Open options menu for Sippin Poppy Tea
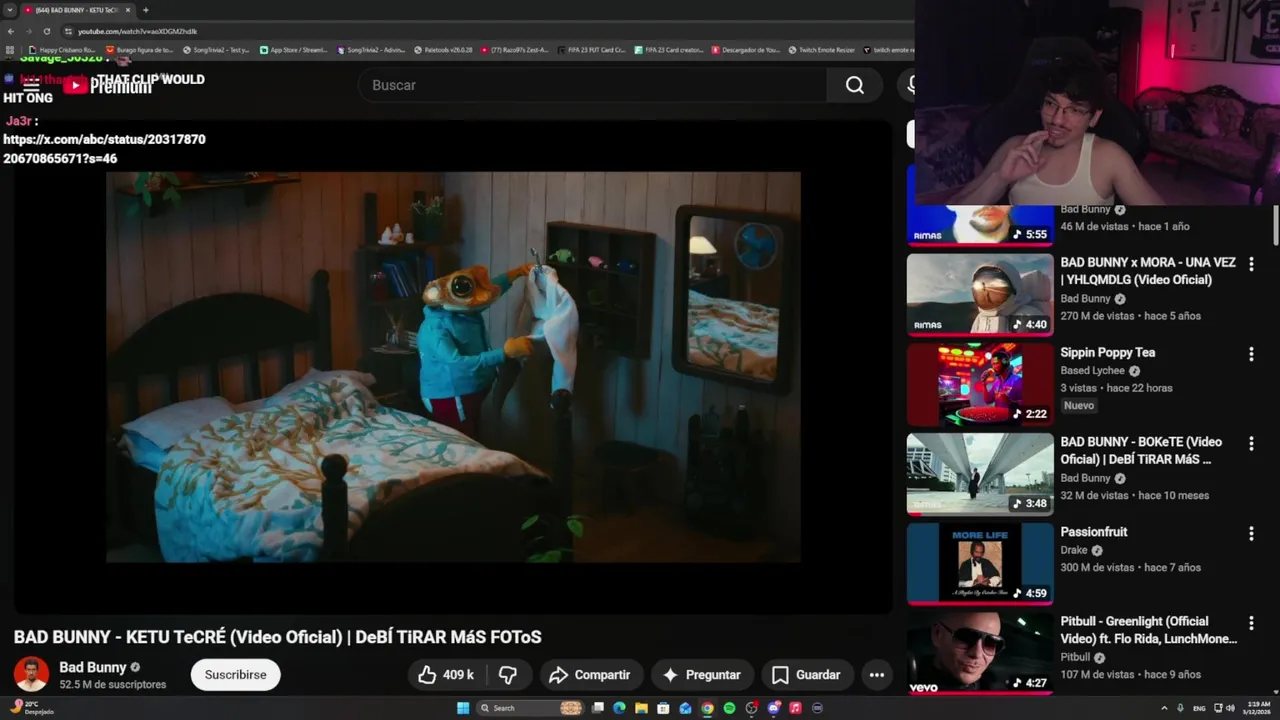 [1251, 354]
